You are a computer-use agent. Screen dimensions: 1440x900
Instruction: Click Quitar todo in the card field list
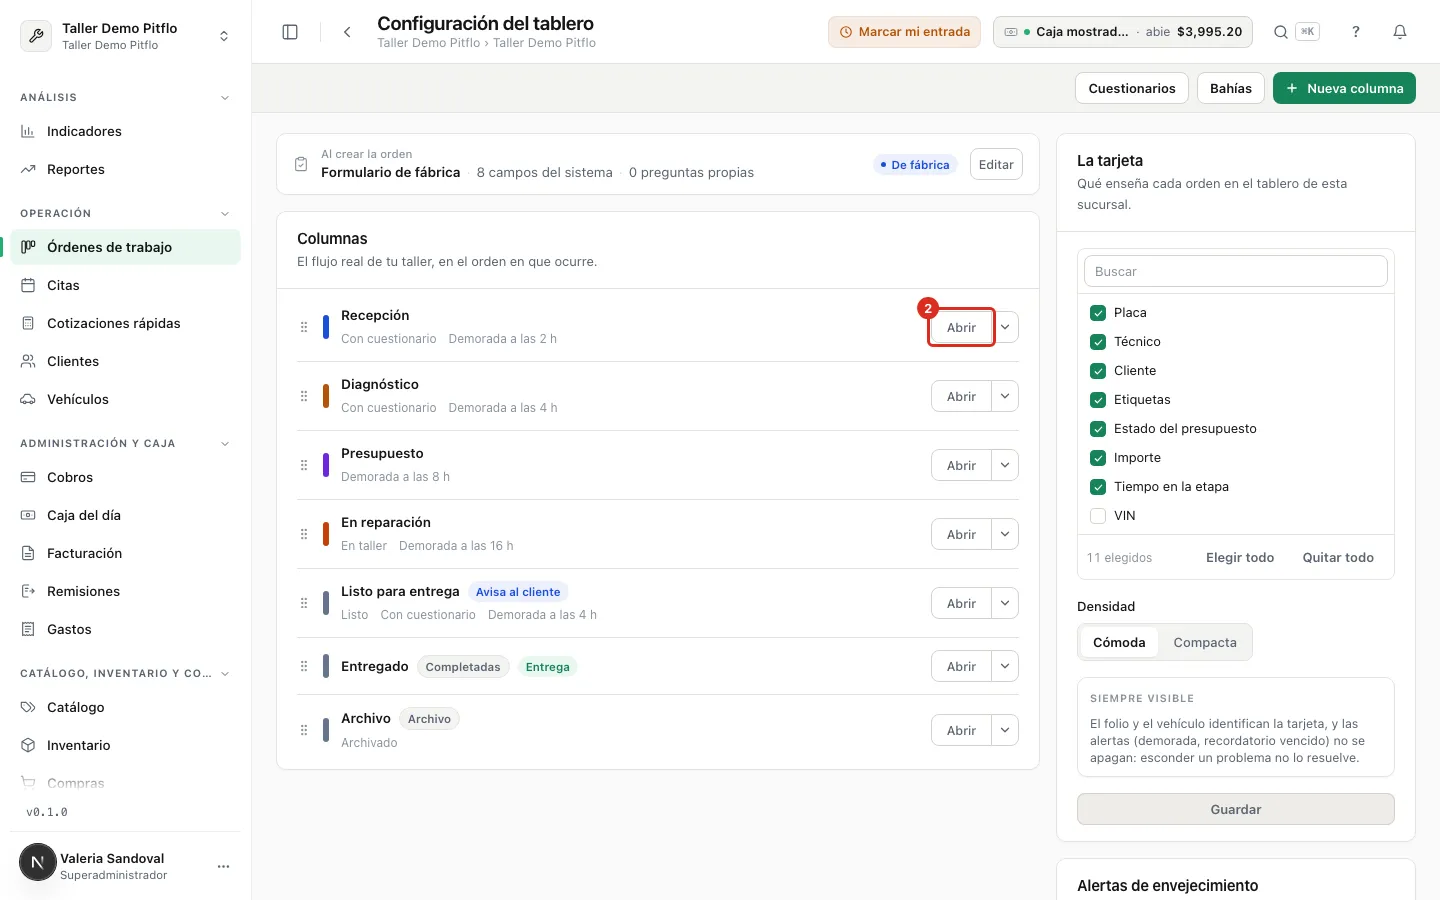pyautogui.click(x=1338, y=557)
